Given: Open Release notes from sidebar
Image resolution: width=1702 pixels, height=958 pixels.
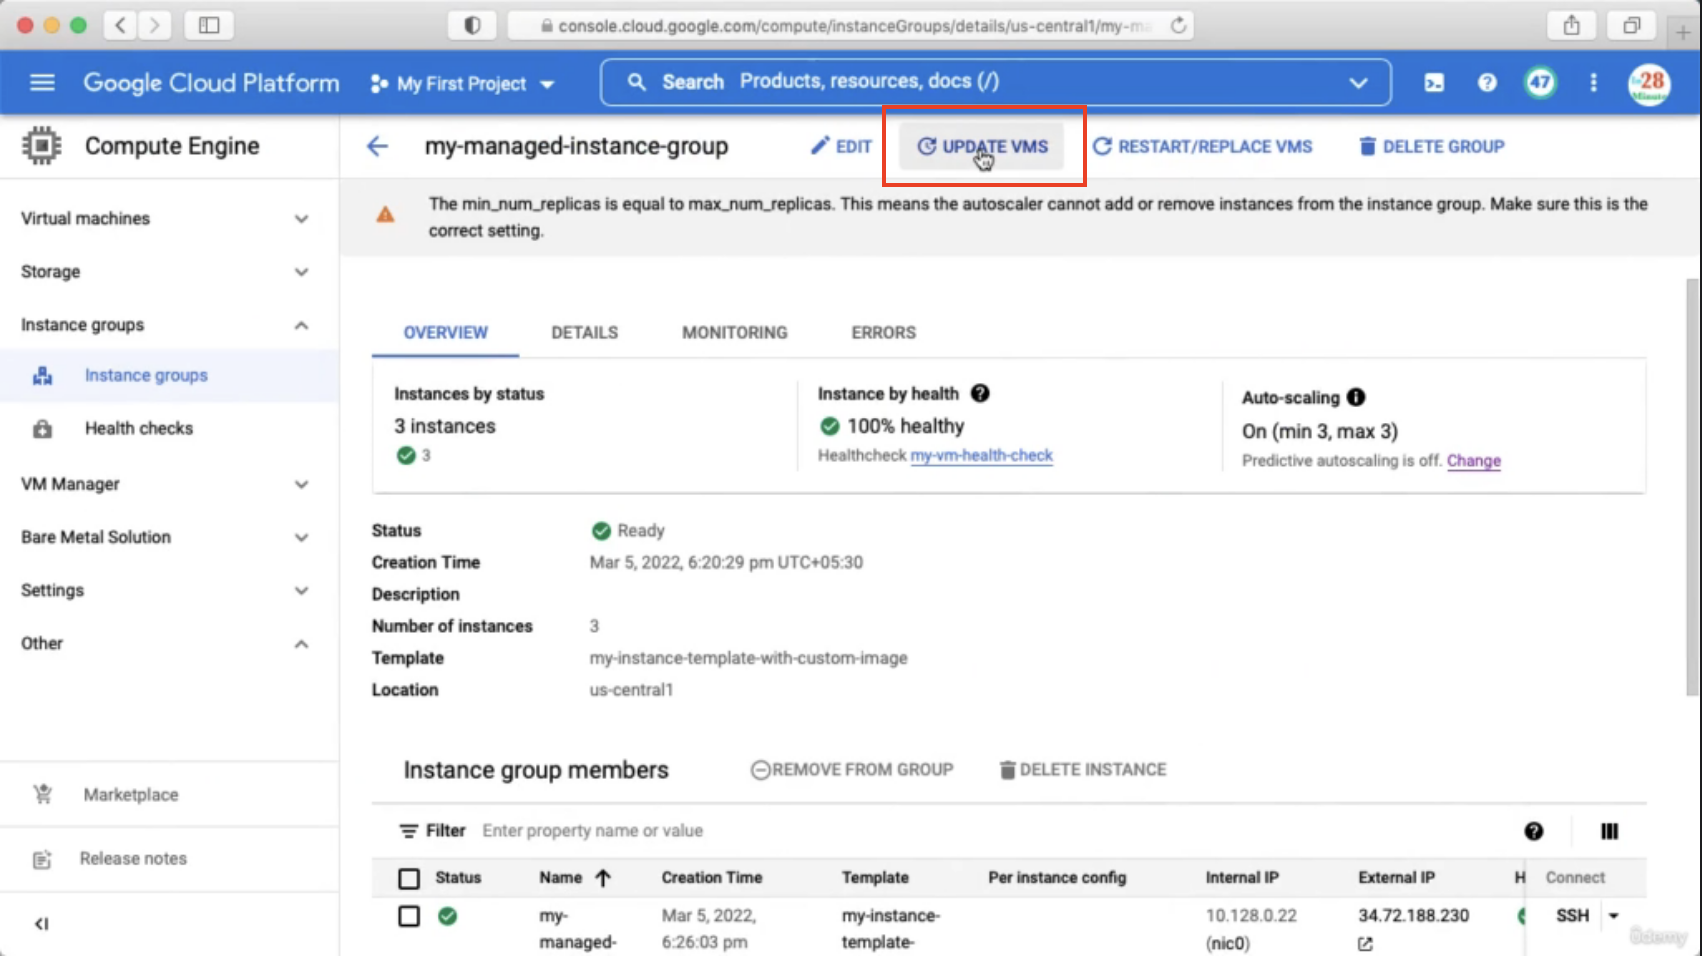Looking at the screenshot, I should click(133, 859).
